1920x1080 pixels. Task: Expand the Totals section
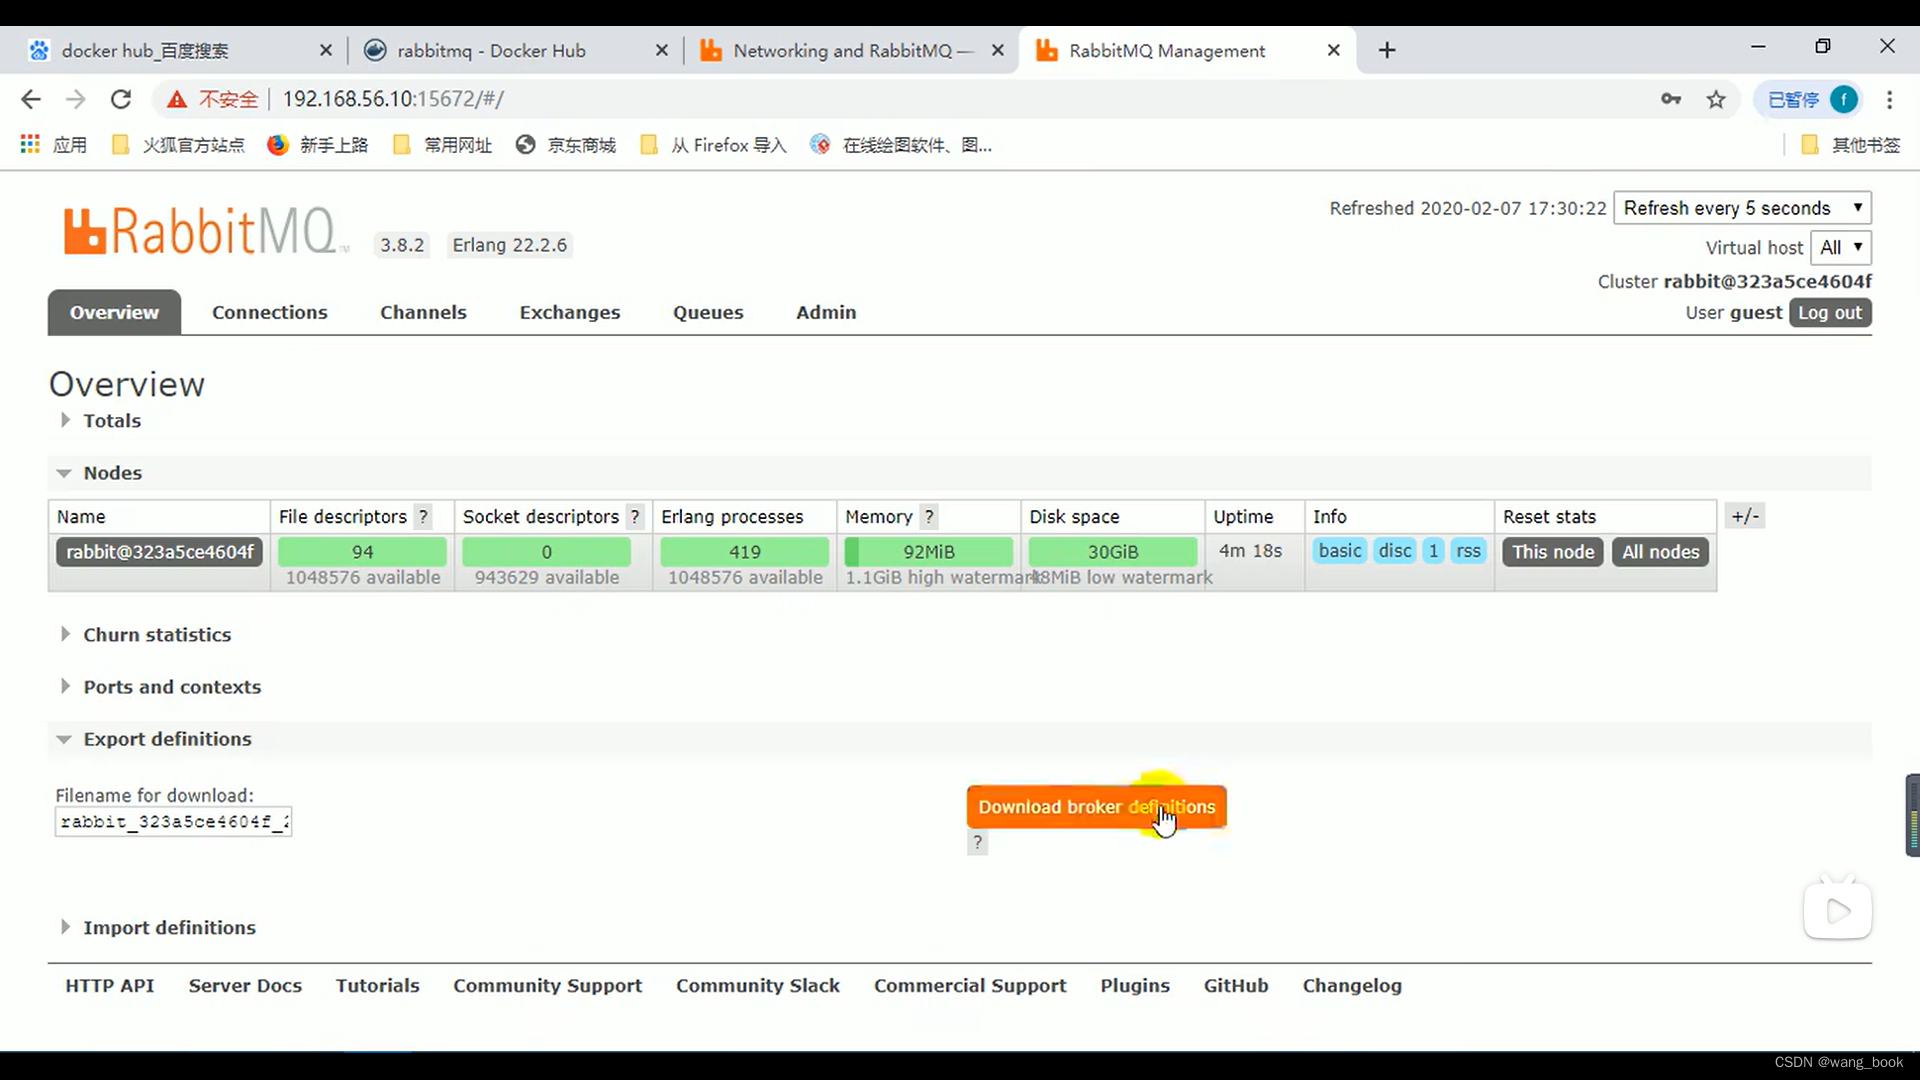(65, 419)
